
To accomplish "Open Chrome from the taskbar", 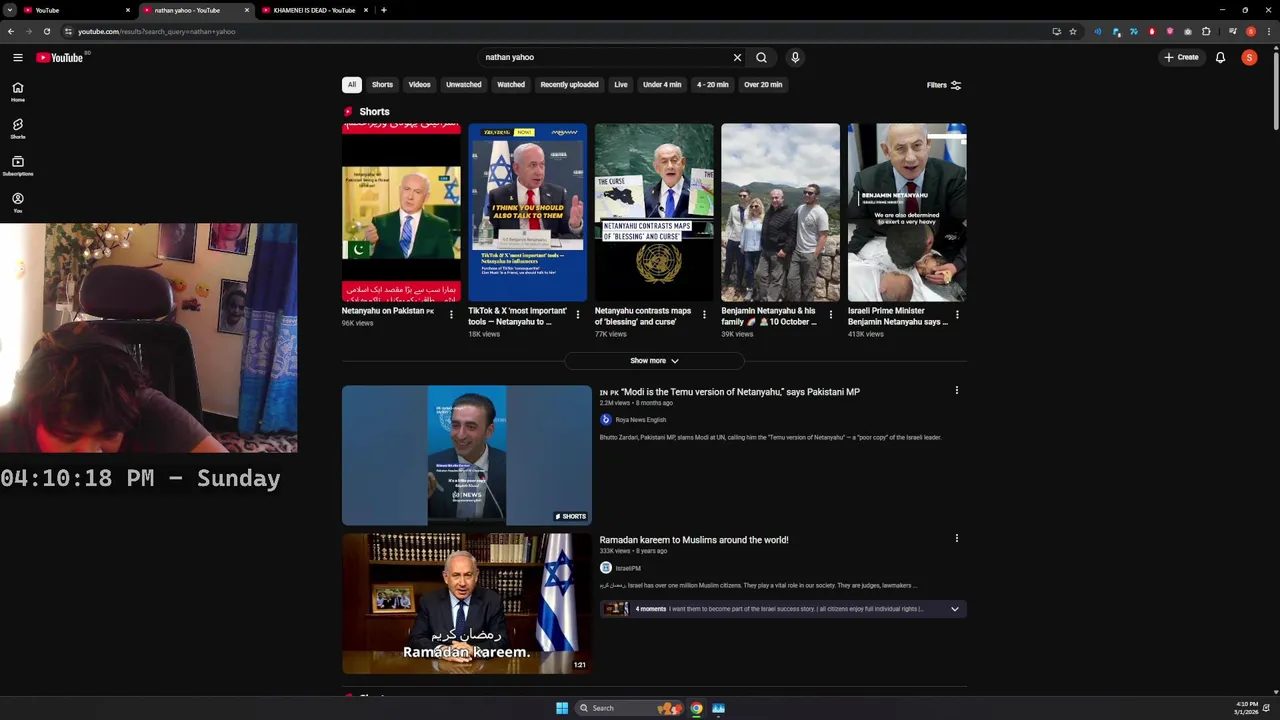I will pyautogui.click(x=697, y=708).
